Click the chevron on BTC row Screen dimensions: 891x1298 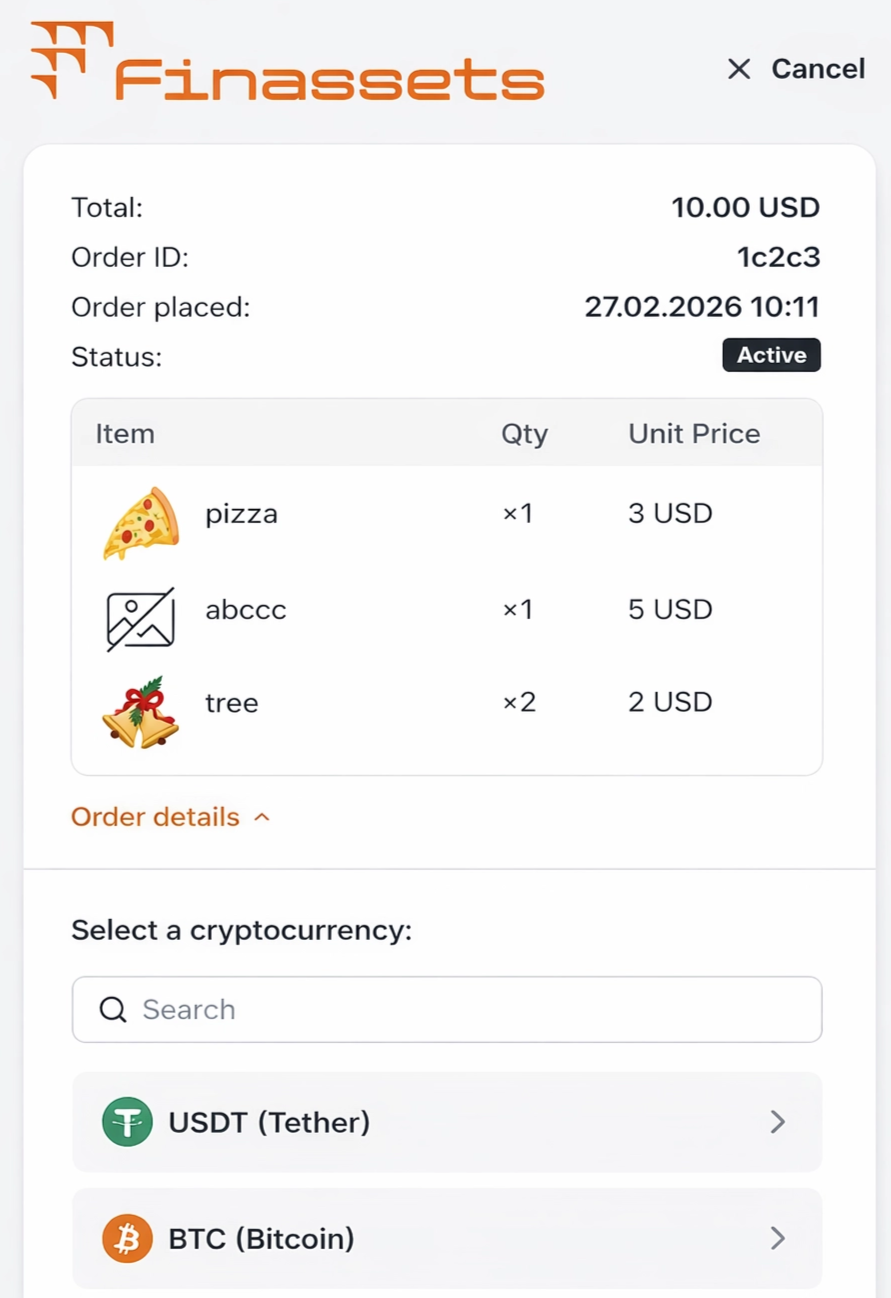(777, 1239)
